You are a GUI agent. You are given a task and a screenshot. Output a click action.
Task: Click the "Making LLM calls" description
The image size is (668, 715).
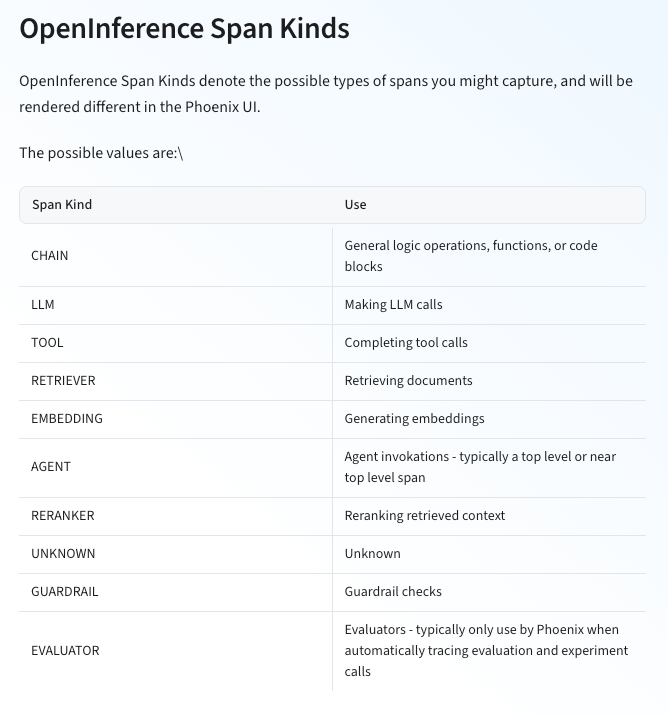click(x=393, y=304)
